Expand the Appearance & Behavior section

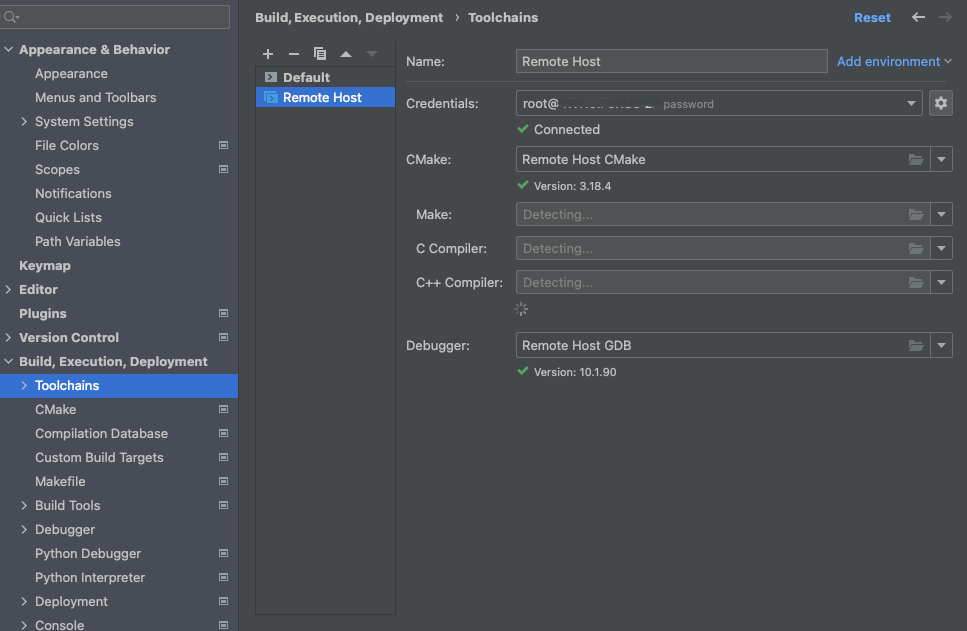point(9,50)
